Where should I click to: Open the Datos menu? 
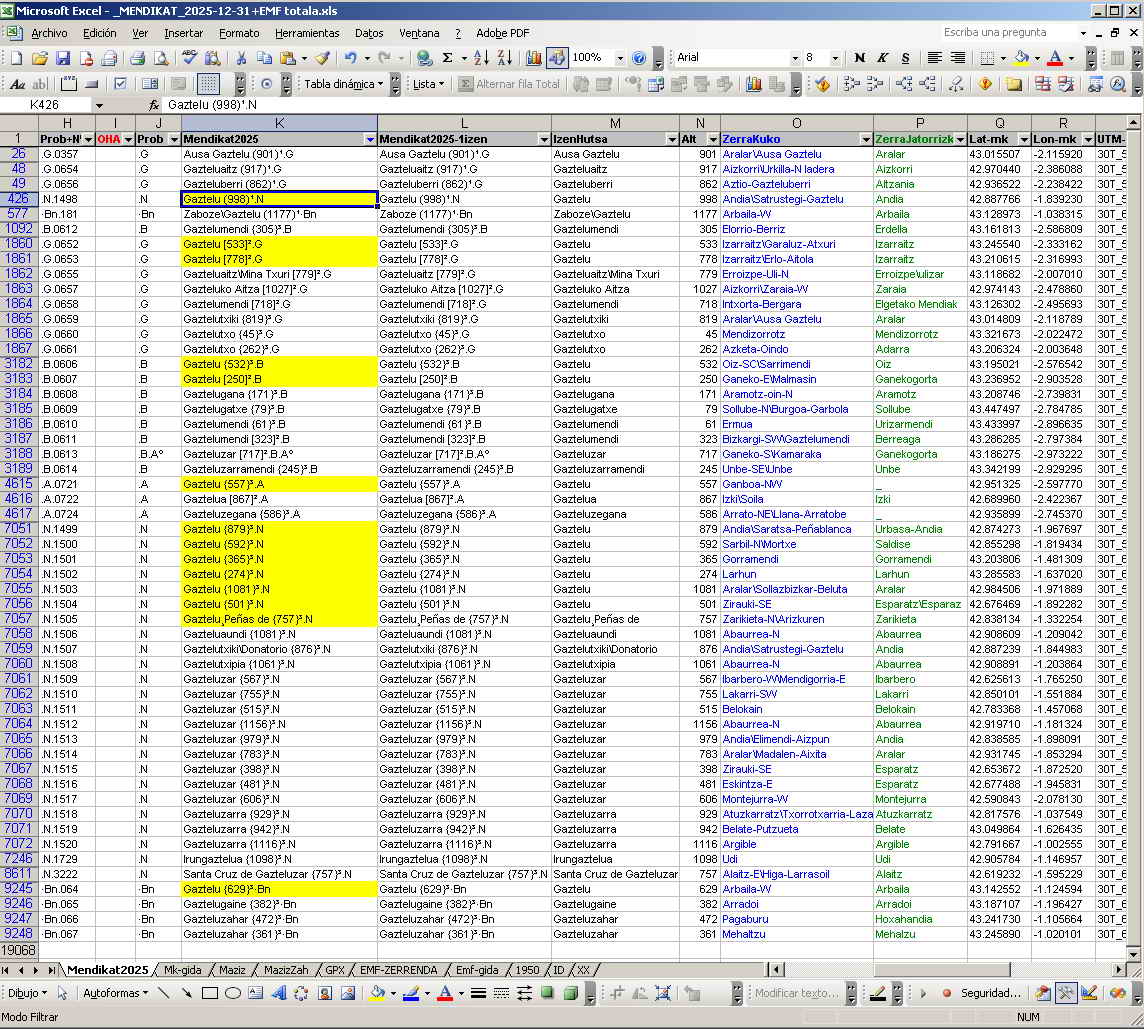coord(369,33)
